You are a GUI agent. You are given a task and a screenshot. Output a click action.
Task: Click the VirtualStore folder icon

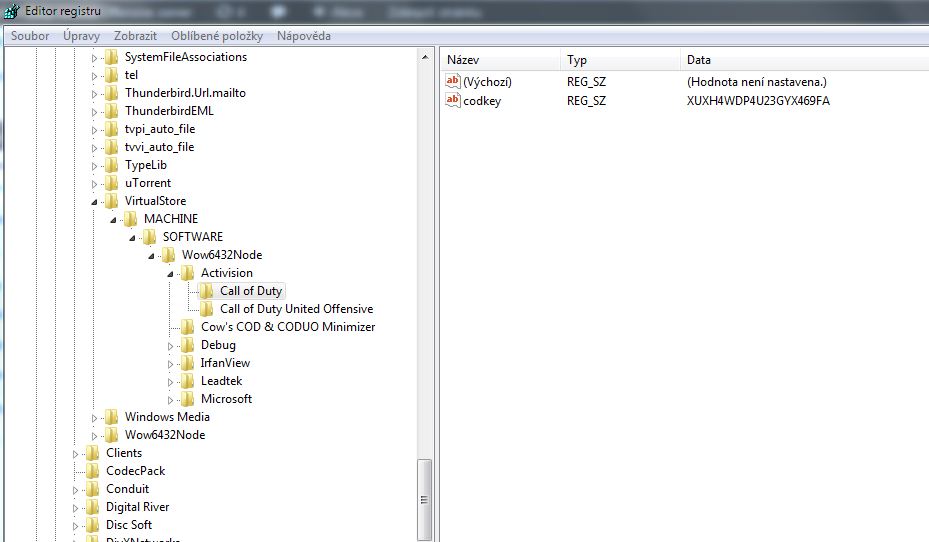111,201
